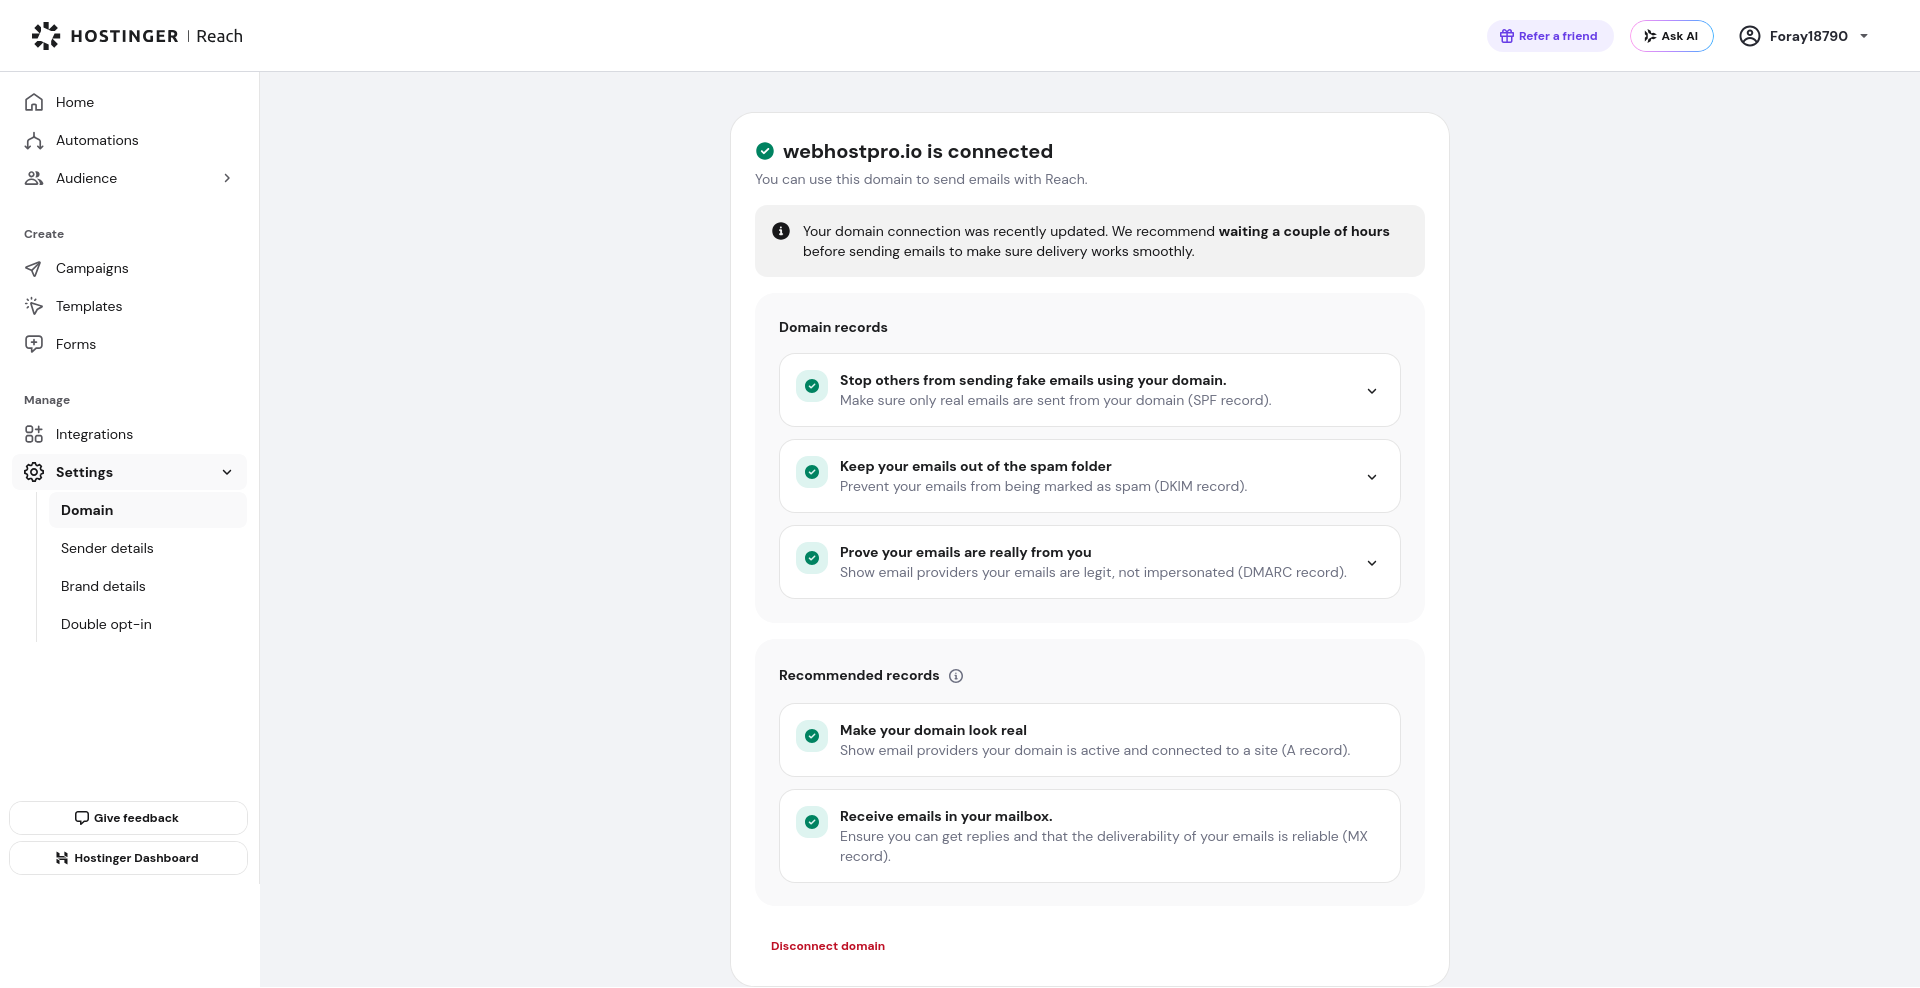Click the Give feedback button
This screenshot has height=988, width=1920.
point(128,818)
